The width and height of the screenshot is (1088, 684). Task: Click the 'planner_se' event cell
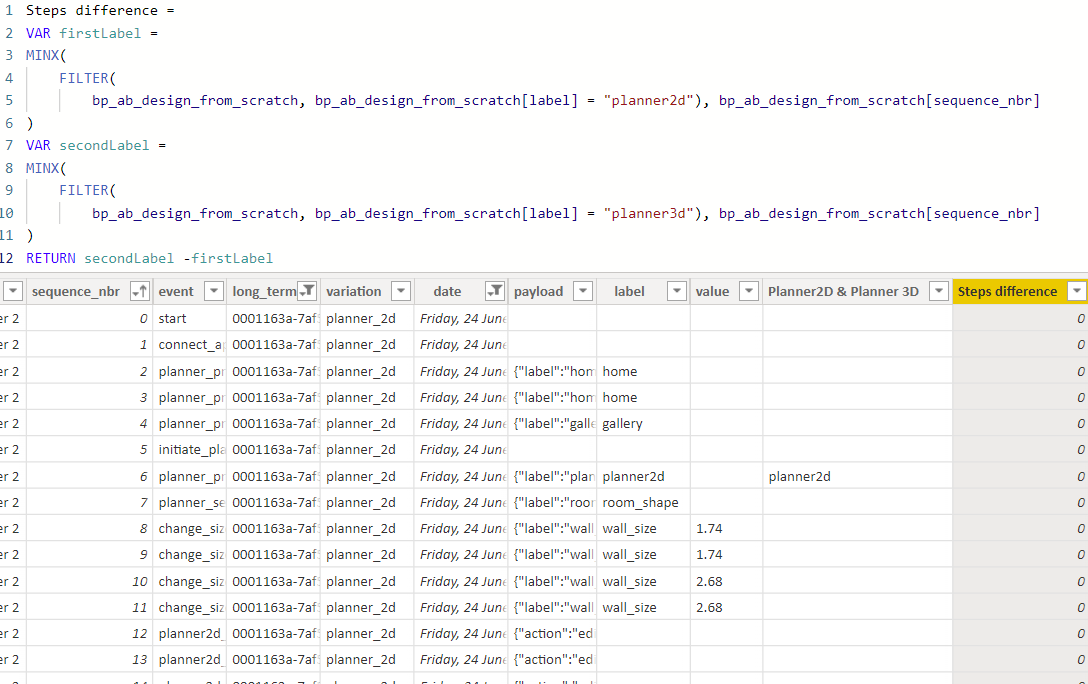coord(190,502)
